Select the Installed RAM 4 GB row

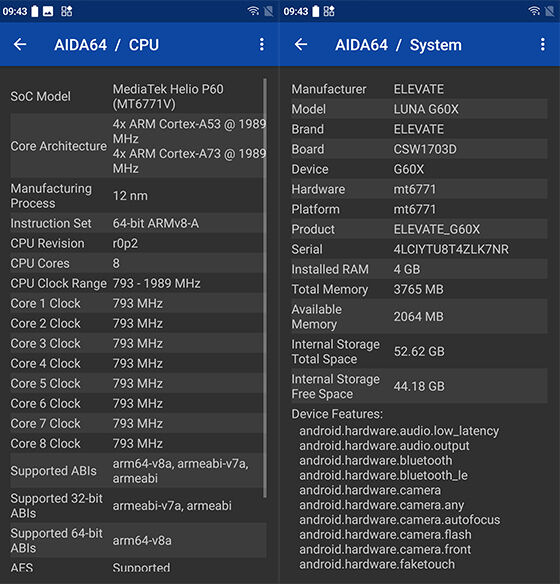419,269
